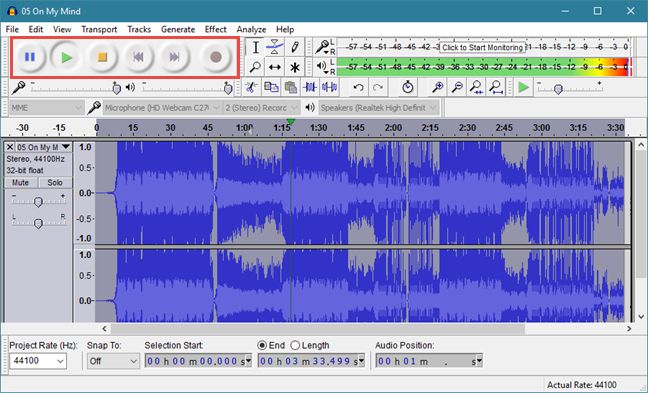This screenshot has height=393, width=648.
Task: Click the vertical scrollbar down arrow
Action: coord(641,317)
